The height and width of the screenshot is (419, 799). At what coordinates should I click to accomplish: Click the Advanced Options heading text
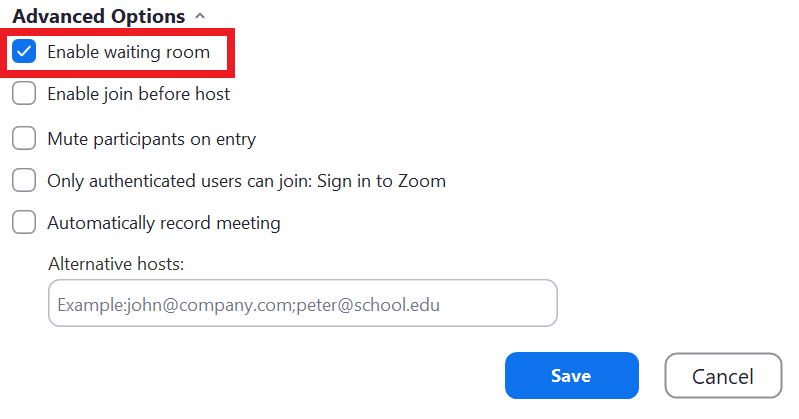(x=99, y=16)
